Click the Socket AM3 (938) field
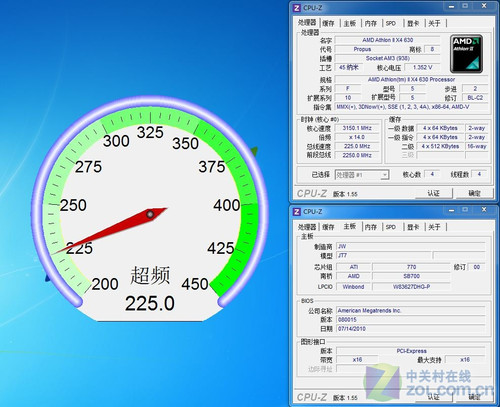Image resolution: width=500 pixels, height=407 pixels. coord(387,58)
